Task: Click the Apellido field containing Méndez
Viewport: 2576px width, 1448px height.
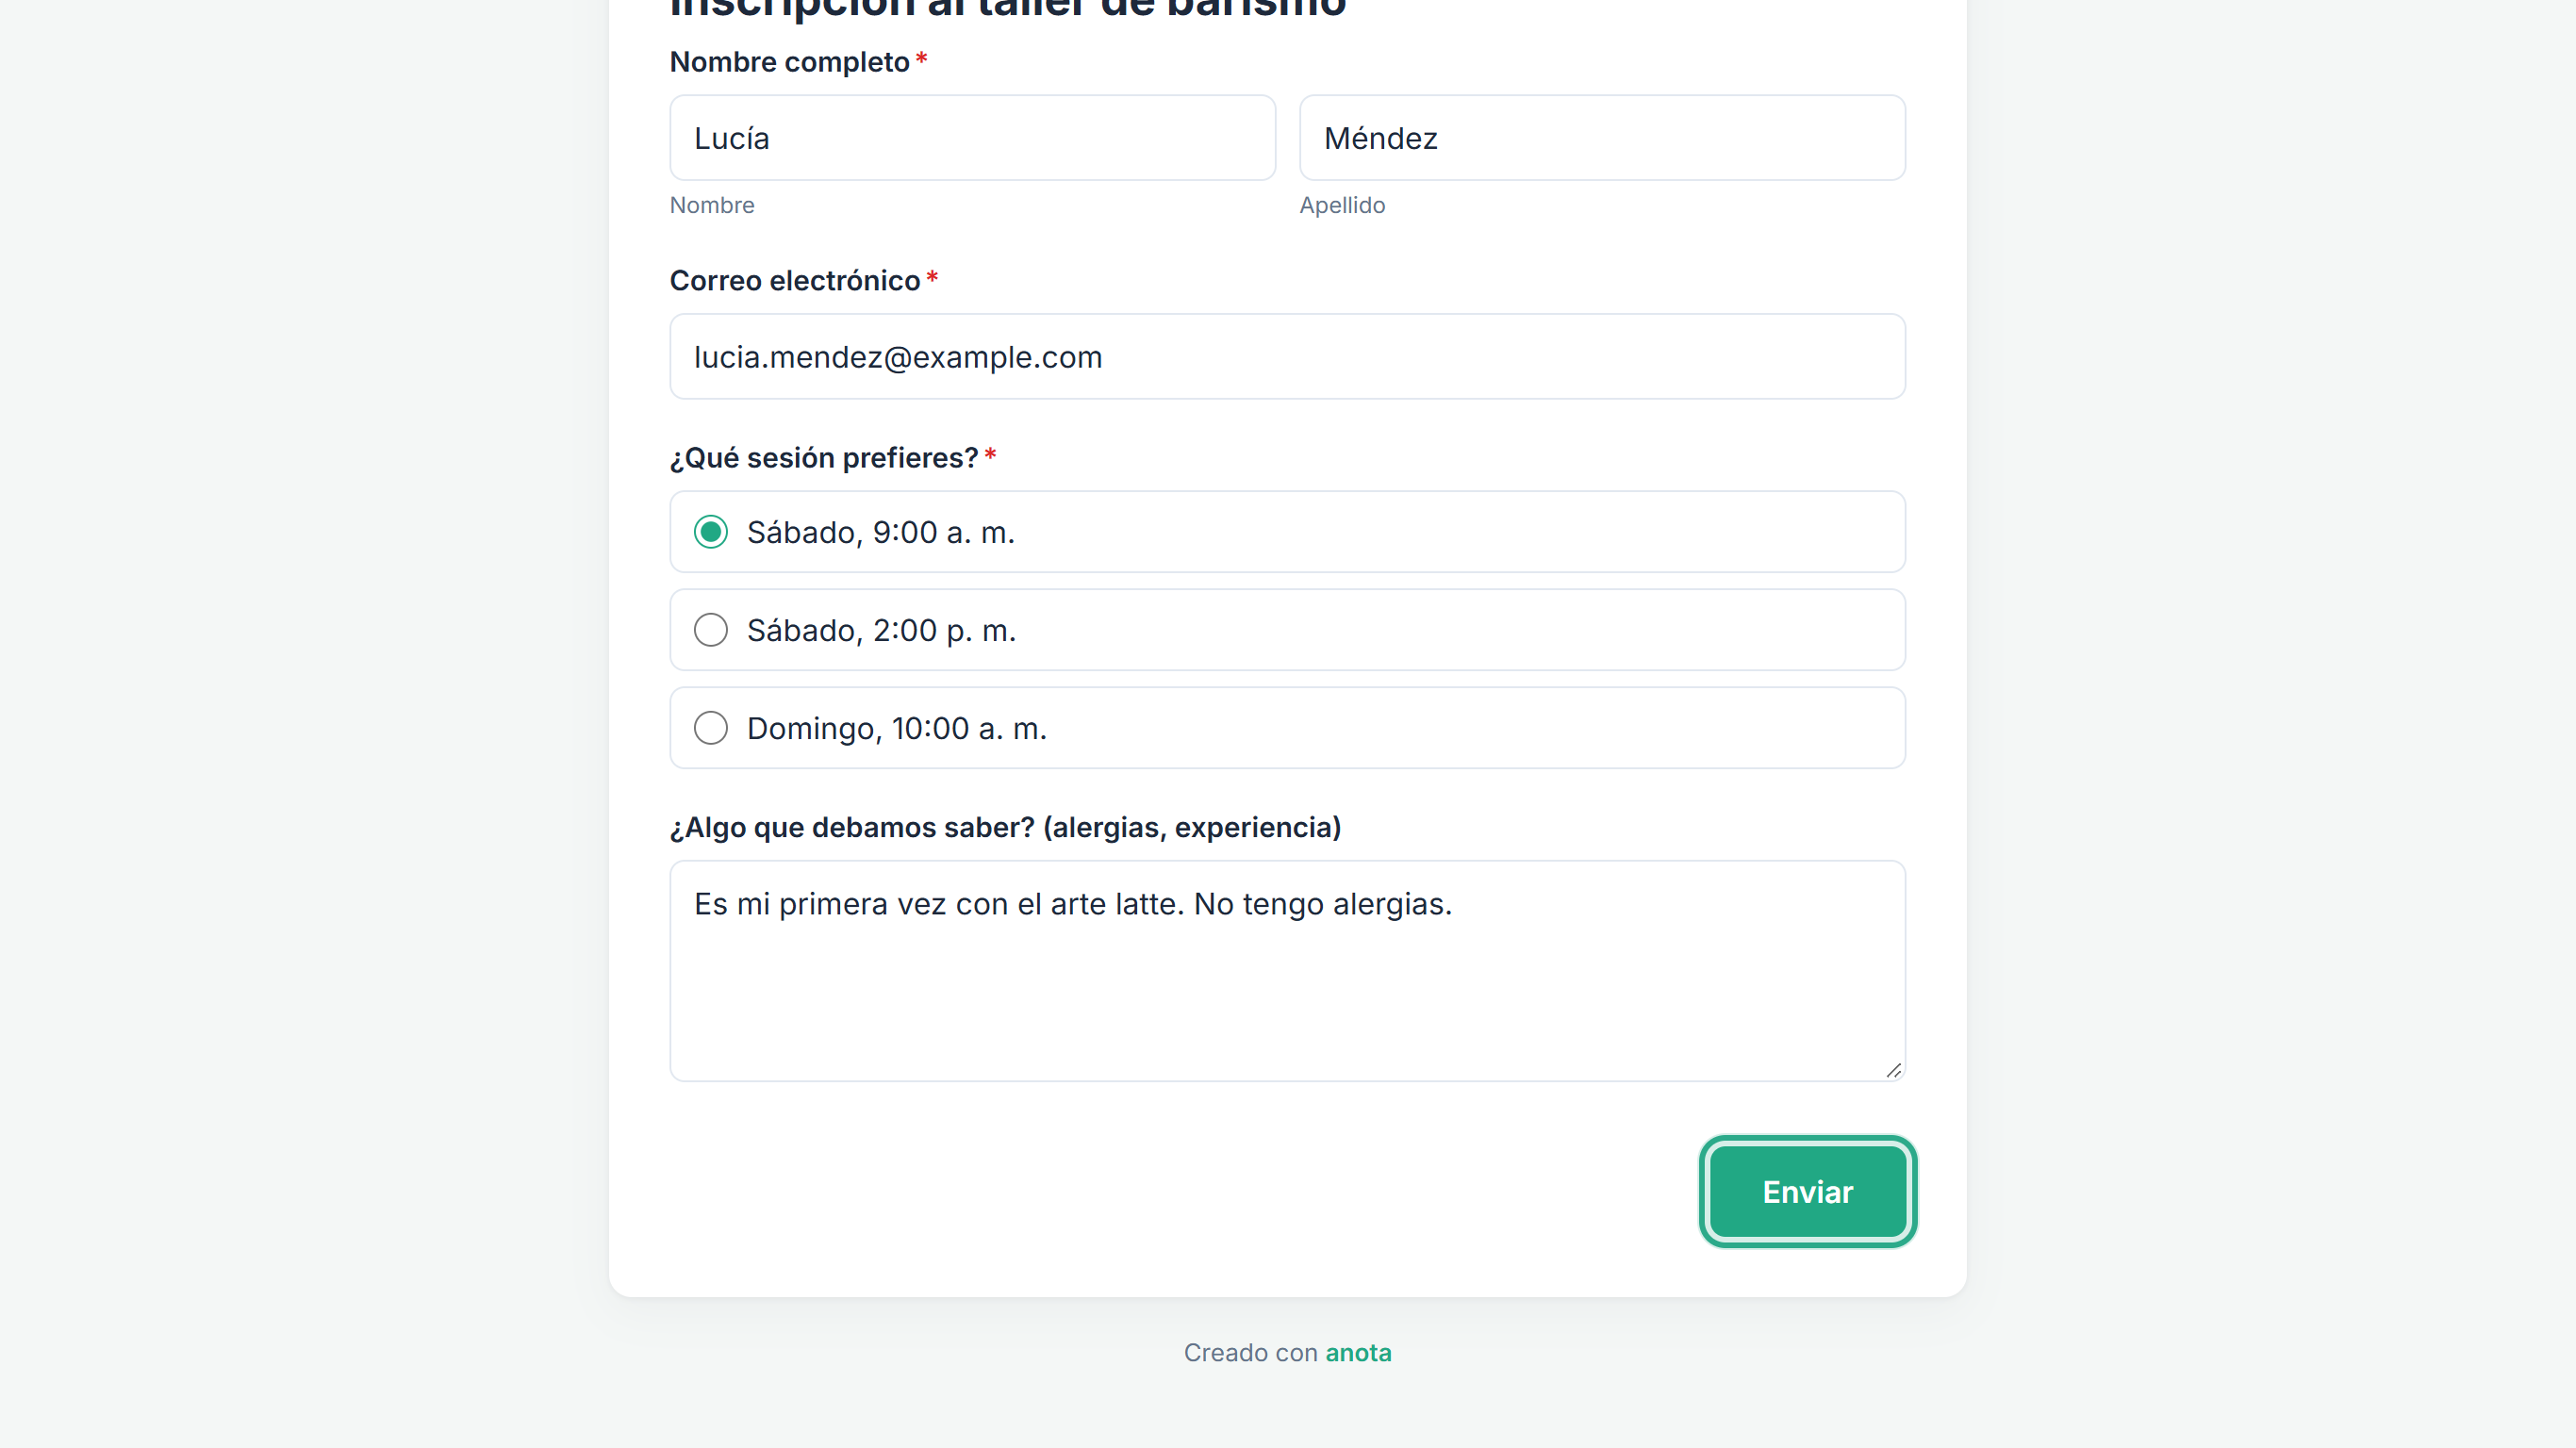Action: [x=1602, y=138]
